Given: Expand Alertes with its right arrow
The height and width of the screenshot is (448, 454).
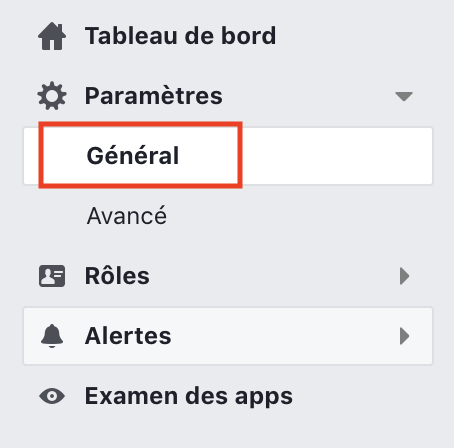Looking at the screenshot, I should 404,336.
